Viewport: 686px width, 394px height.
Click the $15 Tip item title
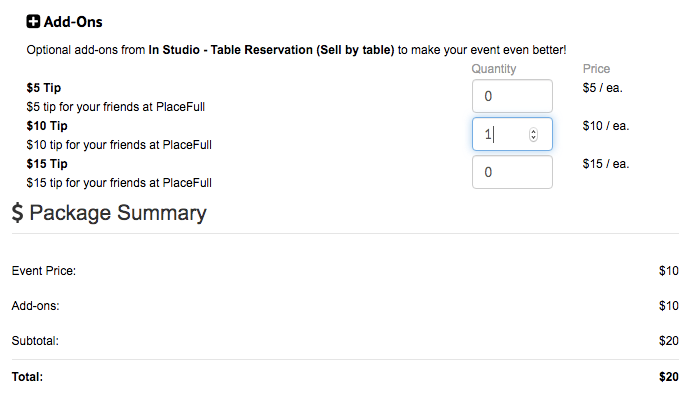pyautogui.click(x=47, y=164)
